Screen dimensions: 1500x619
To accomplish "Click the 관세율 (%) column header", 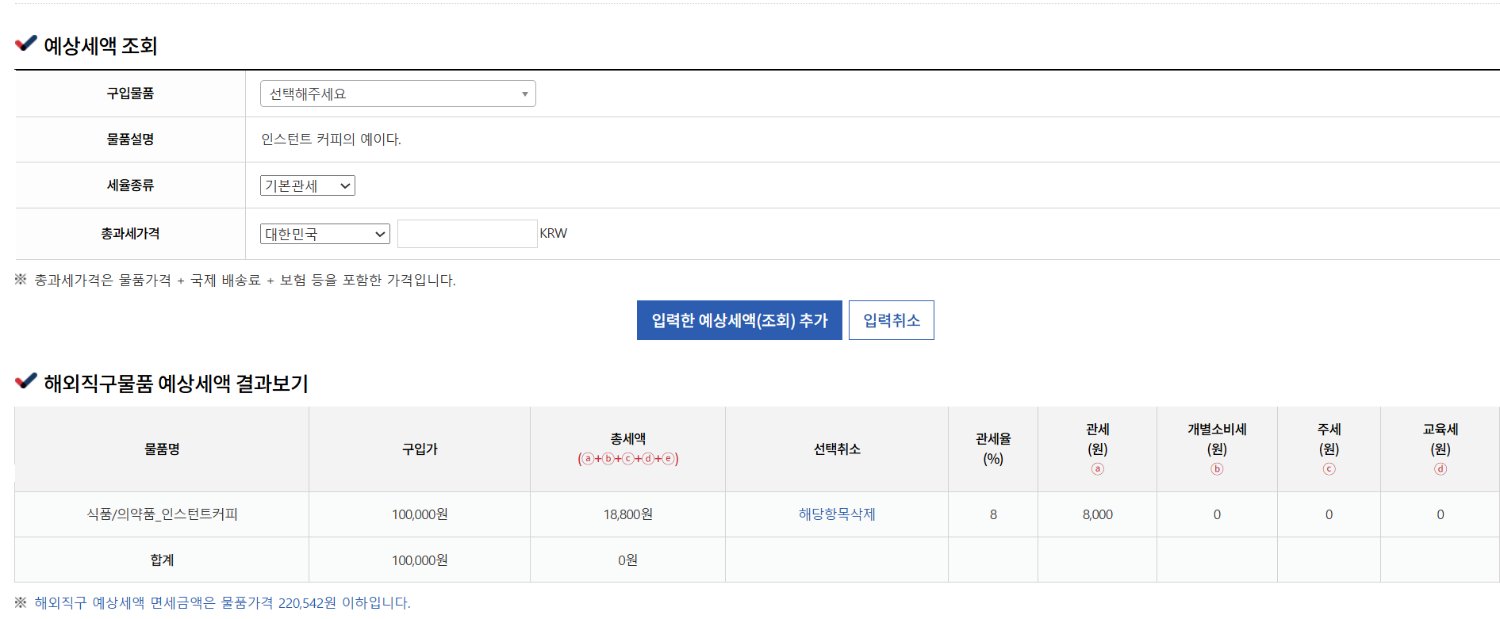I will 993,449.
